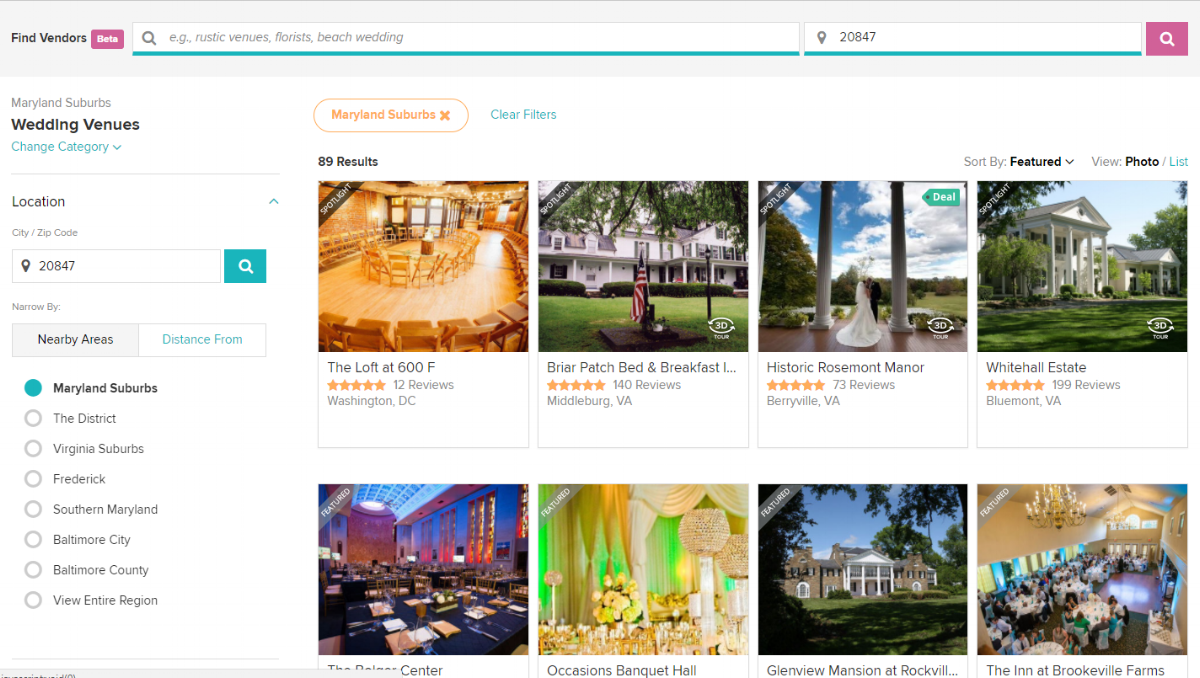1200x678 pixels.
Task: Click the pin icon in sidebar City / Zip Code field
Action: 26,266
